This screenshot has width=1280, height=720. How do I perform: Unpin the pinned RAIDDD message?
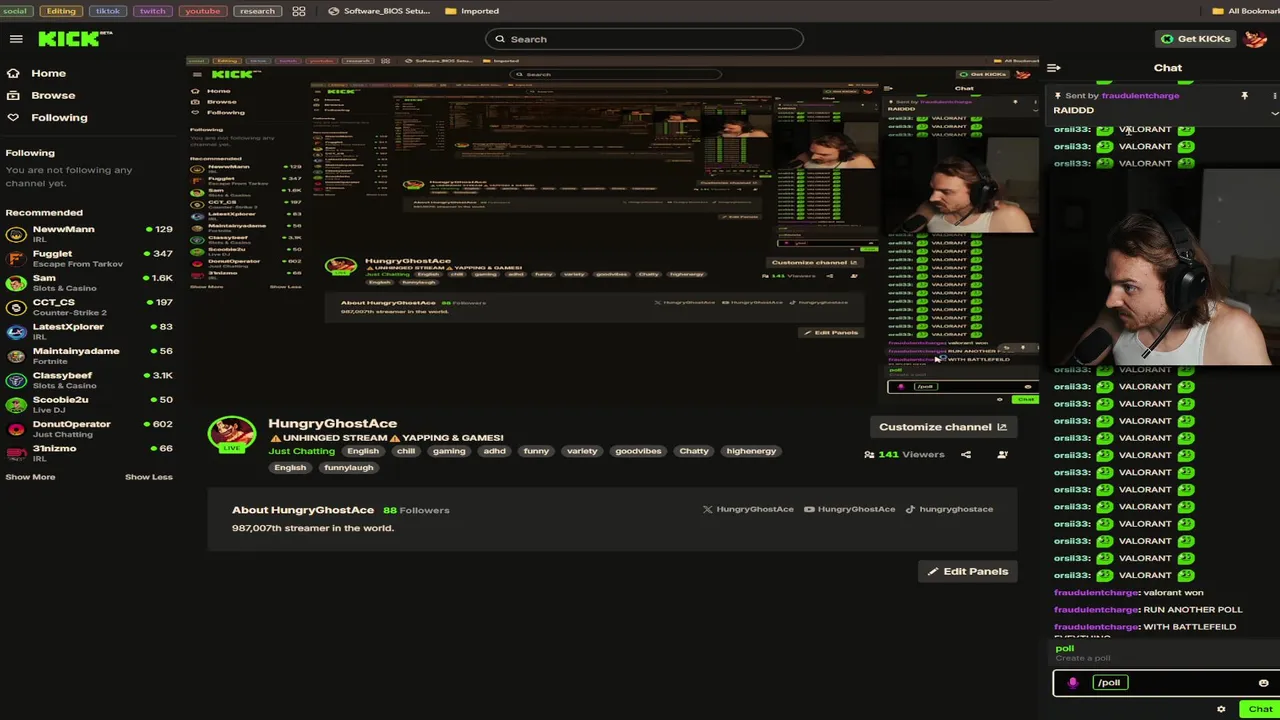(1244, 96)
